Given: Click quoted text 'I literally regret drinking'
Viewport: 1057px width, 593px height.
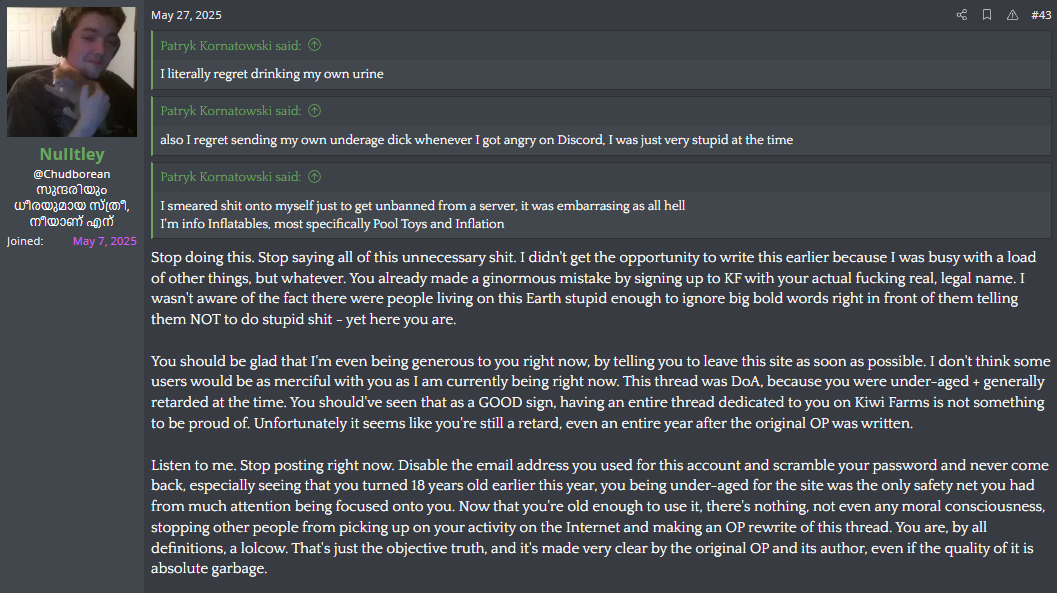Looking at the screenshot, I should 272,74.
